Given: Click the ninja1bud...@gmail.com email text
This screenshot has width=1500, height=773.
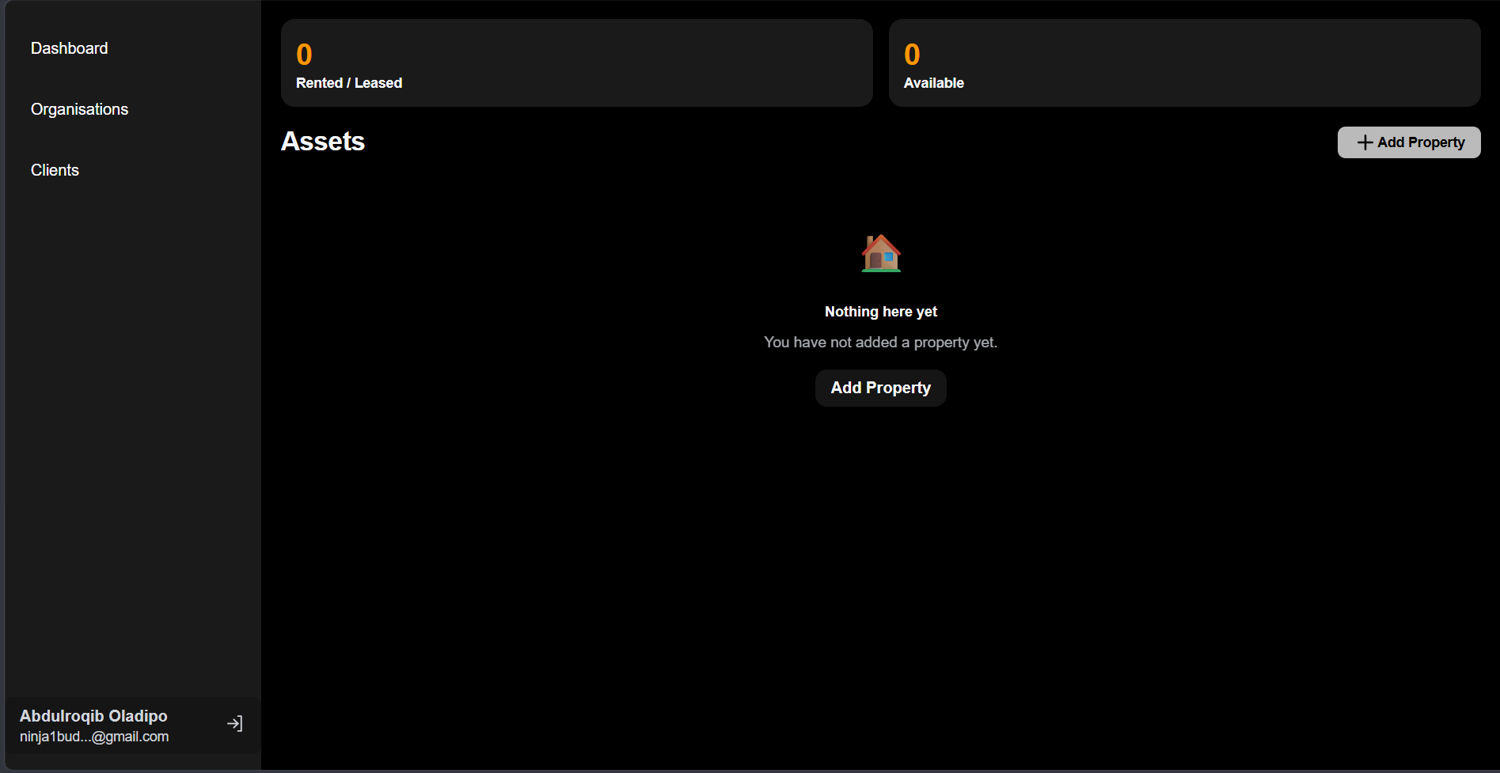Looking at the screenshot, I should (x=94, y=737).
